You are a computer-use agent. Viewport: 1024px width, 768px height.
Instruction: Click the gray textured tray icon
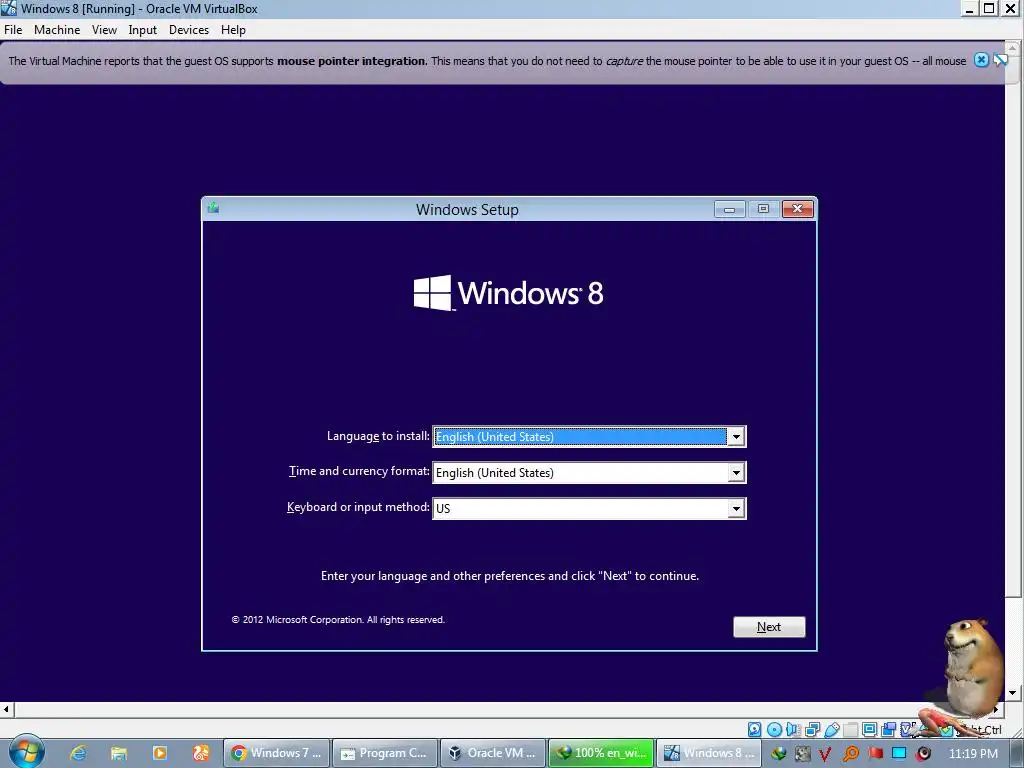click(x=803, y=753)
